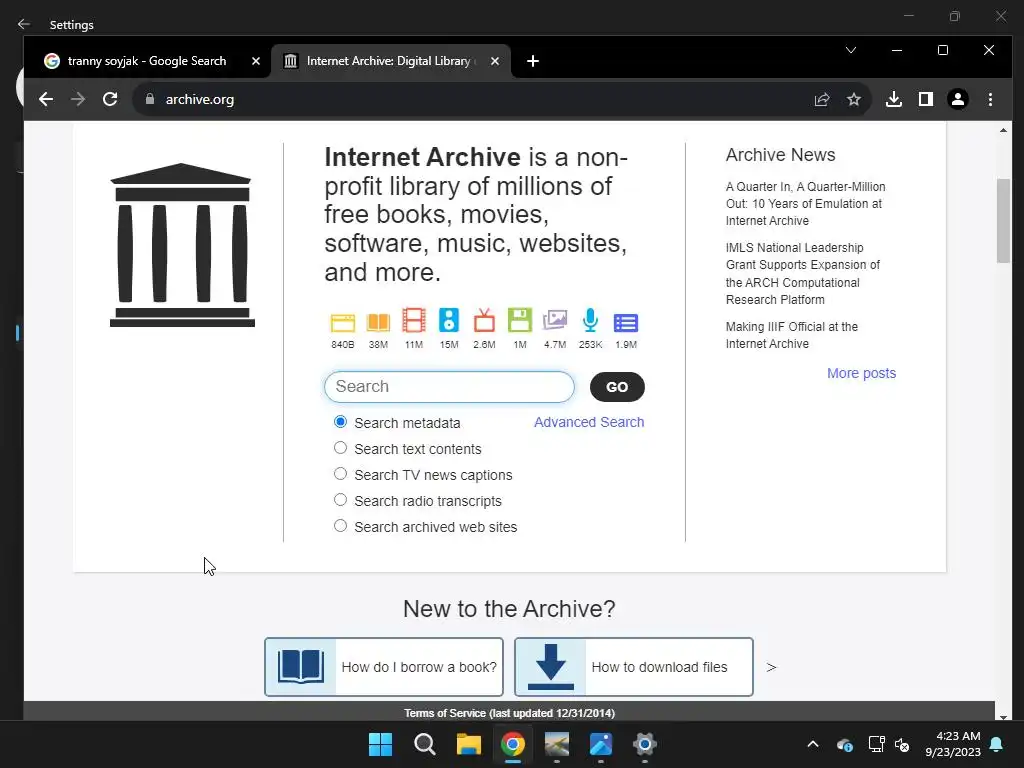Click the archive.org address bar
Viewport: 1024px width, 768px height.
[470, 99]
